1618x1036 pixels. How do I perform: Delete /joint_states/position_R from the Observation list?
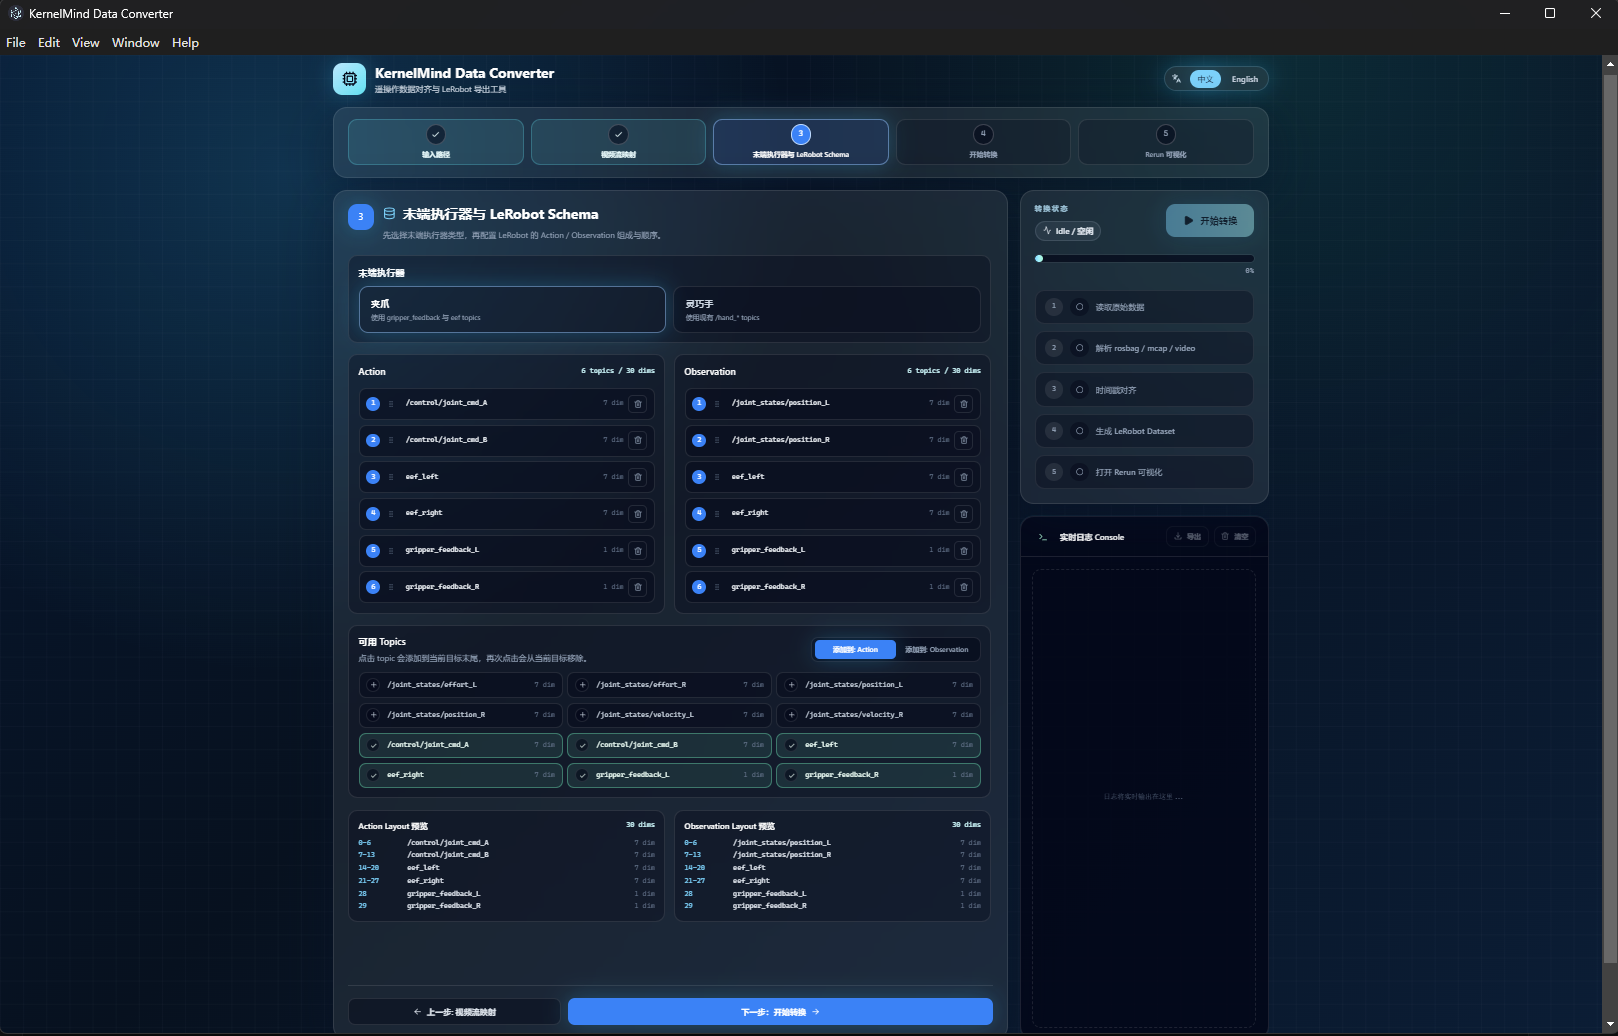(x=964, y=440)
